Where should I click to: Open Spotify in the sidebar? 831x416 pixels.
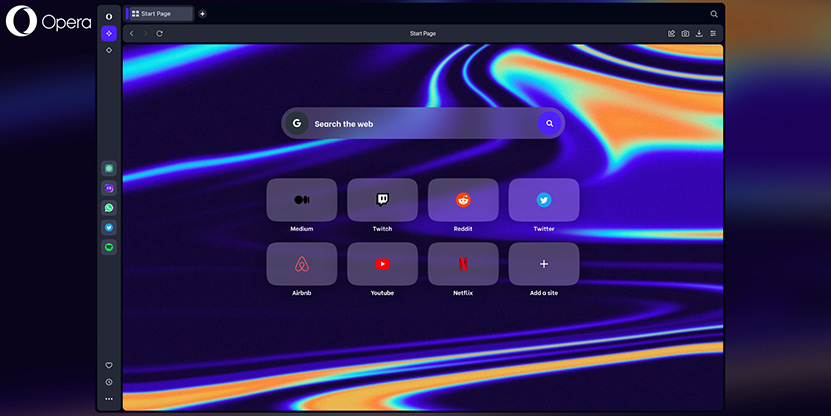point(109,247)
